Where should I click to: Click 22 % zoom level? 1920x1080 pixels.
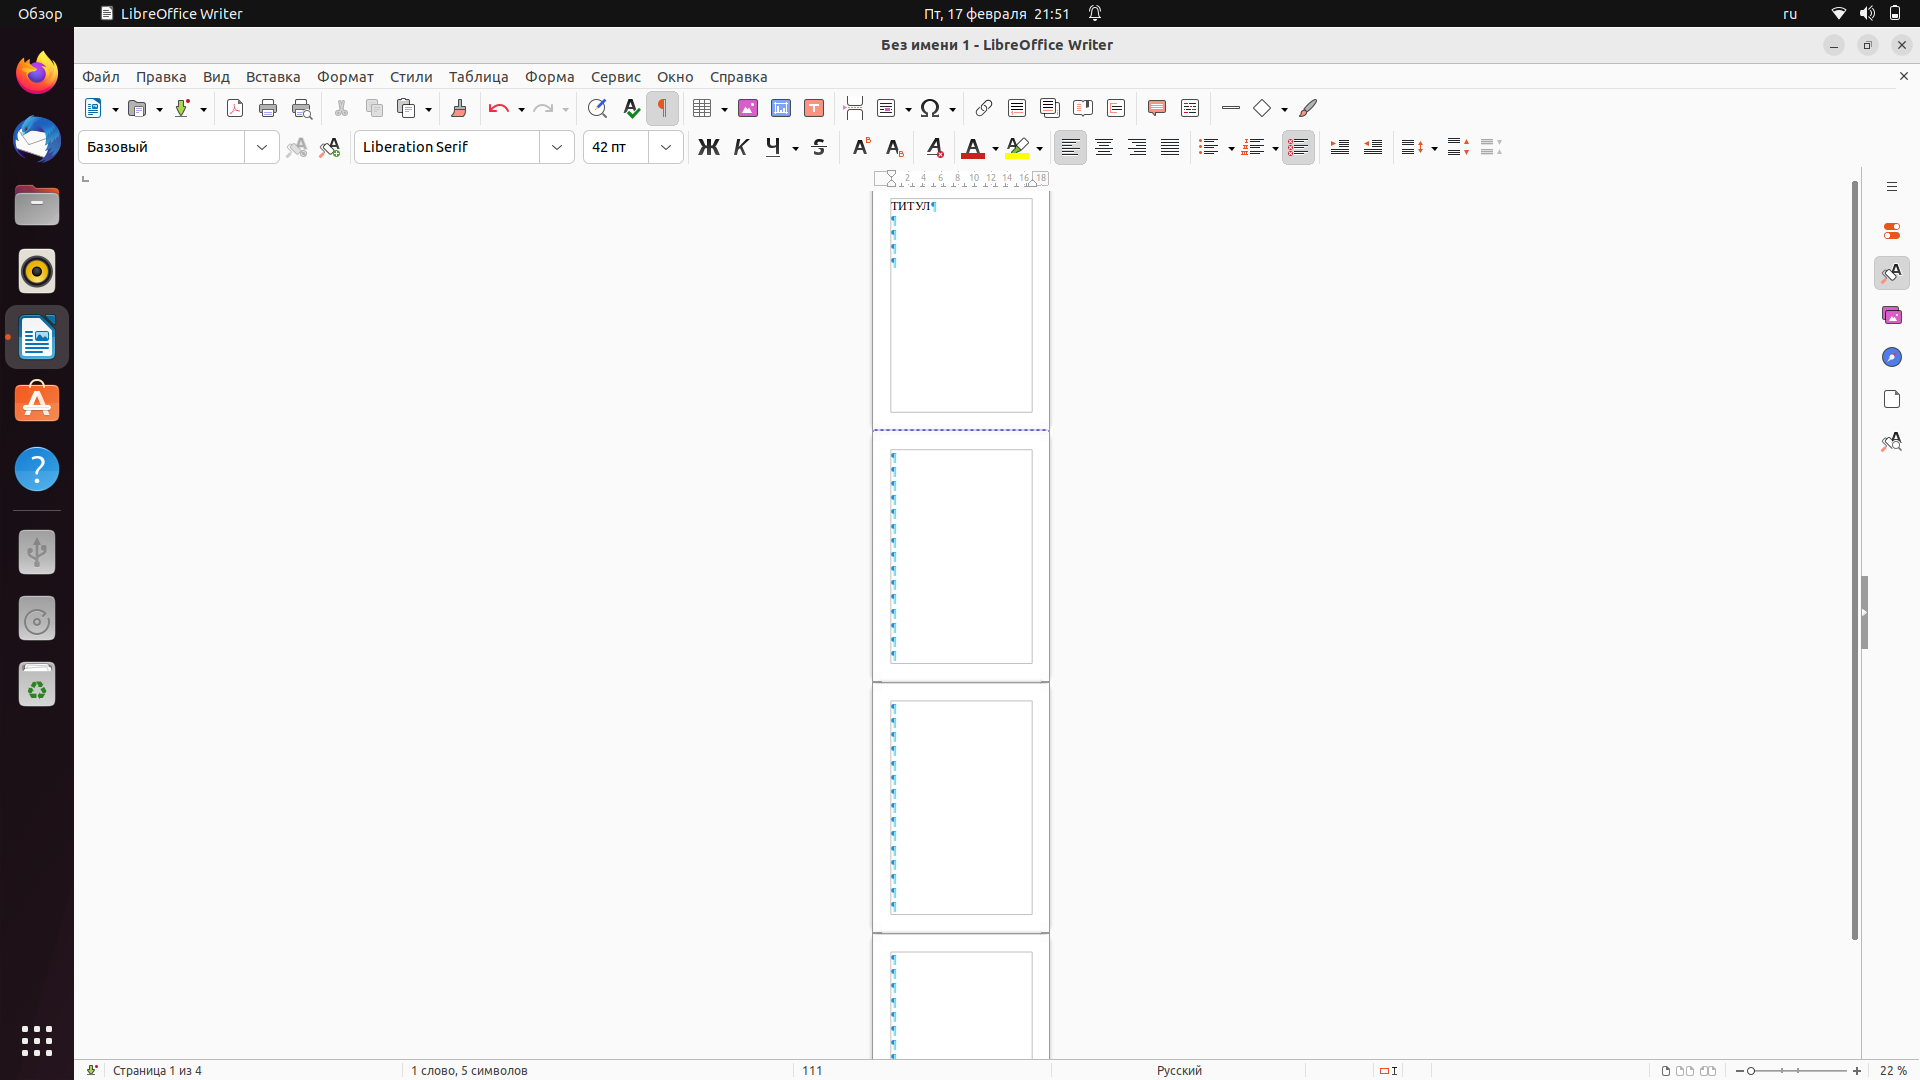1893,1070
